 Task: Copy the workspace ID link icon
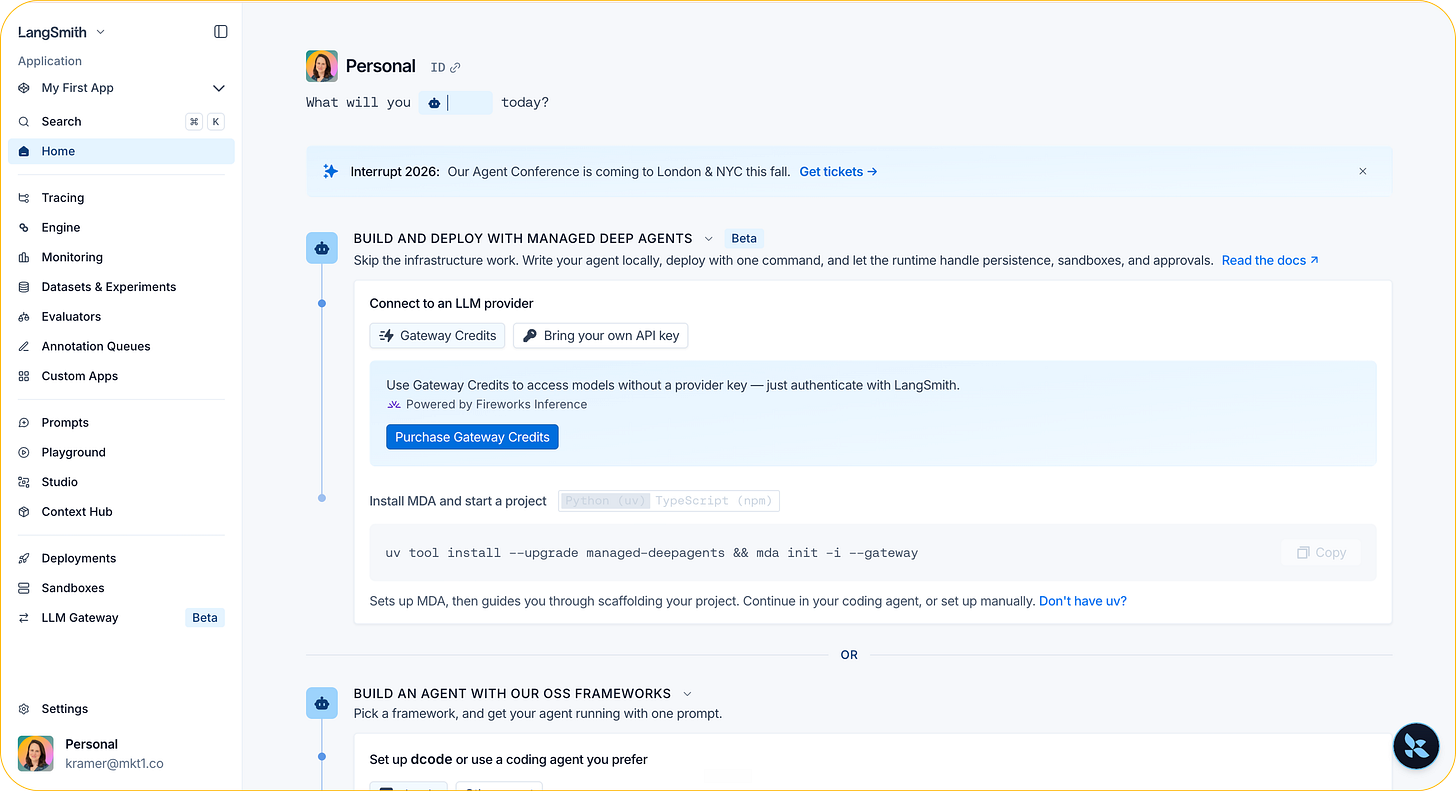[455, 68]
